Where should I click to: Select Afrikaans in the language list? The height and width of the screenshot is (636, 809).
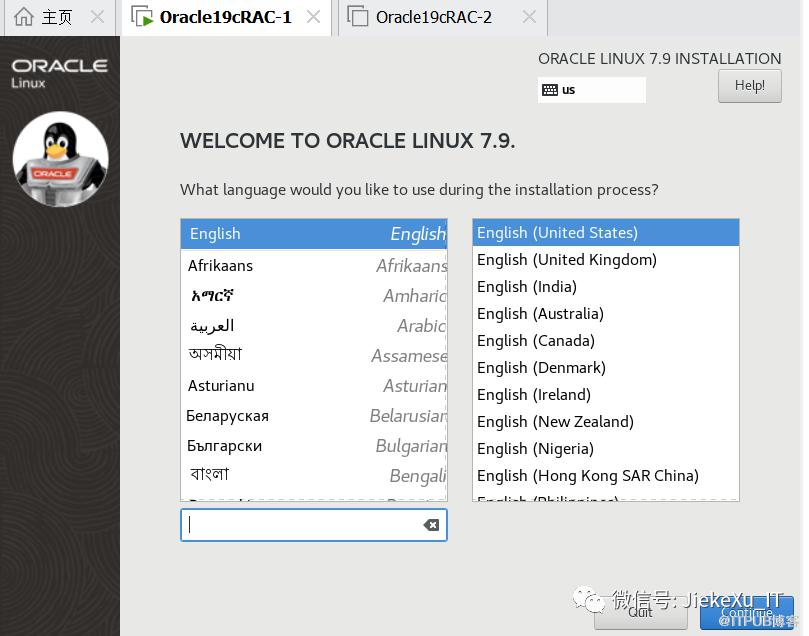click(x=313, y=266)
